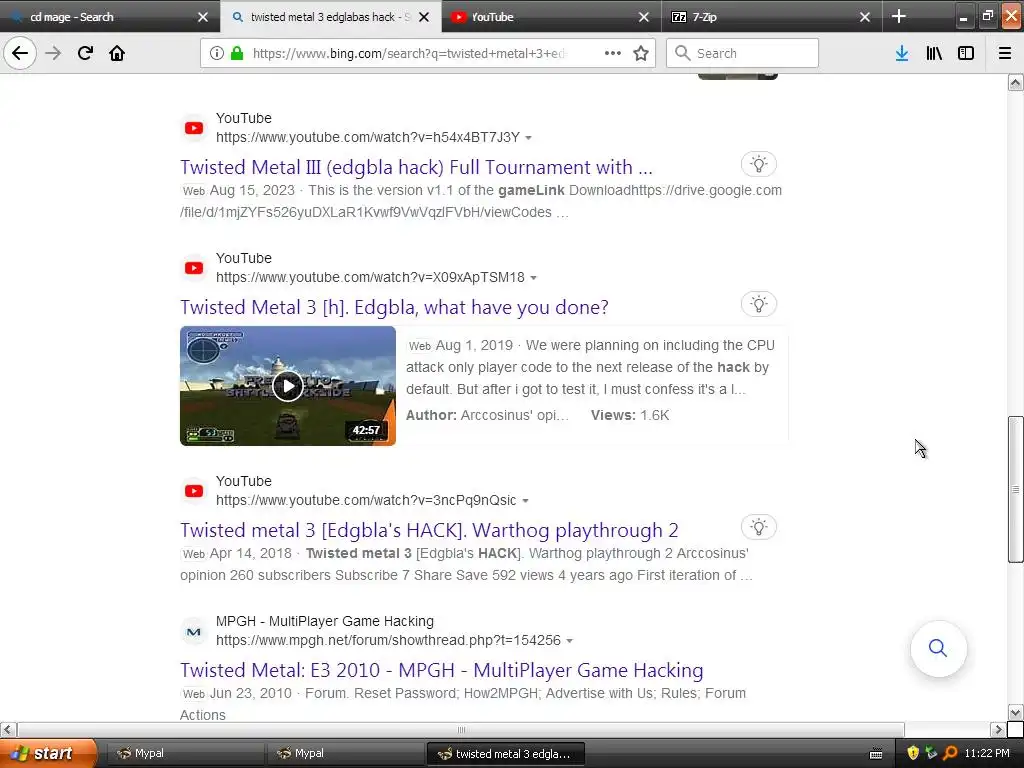Open the Downloads arrow icon
1024x768 pixels.
pyautogui.click(x=902, y=53)
